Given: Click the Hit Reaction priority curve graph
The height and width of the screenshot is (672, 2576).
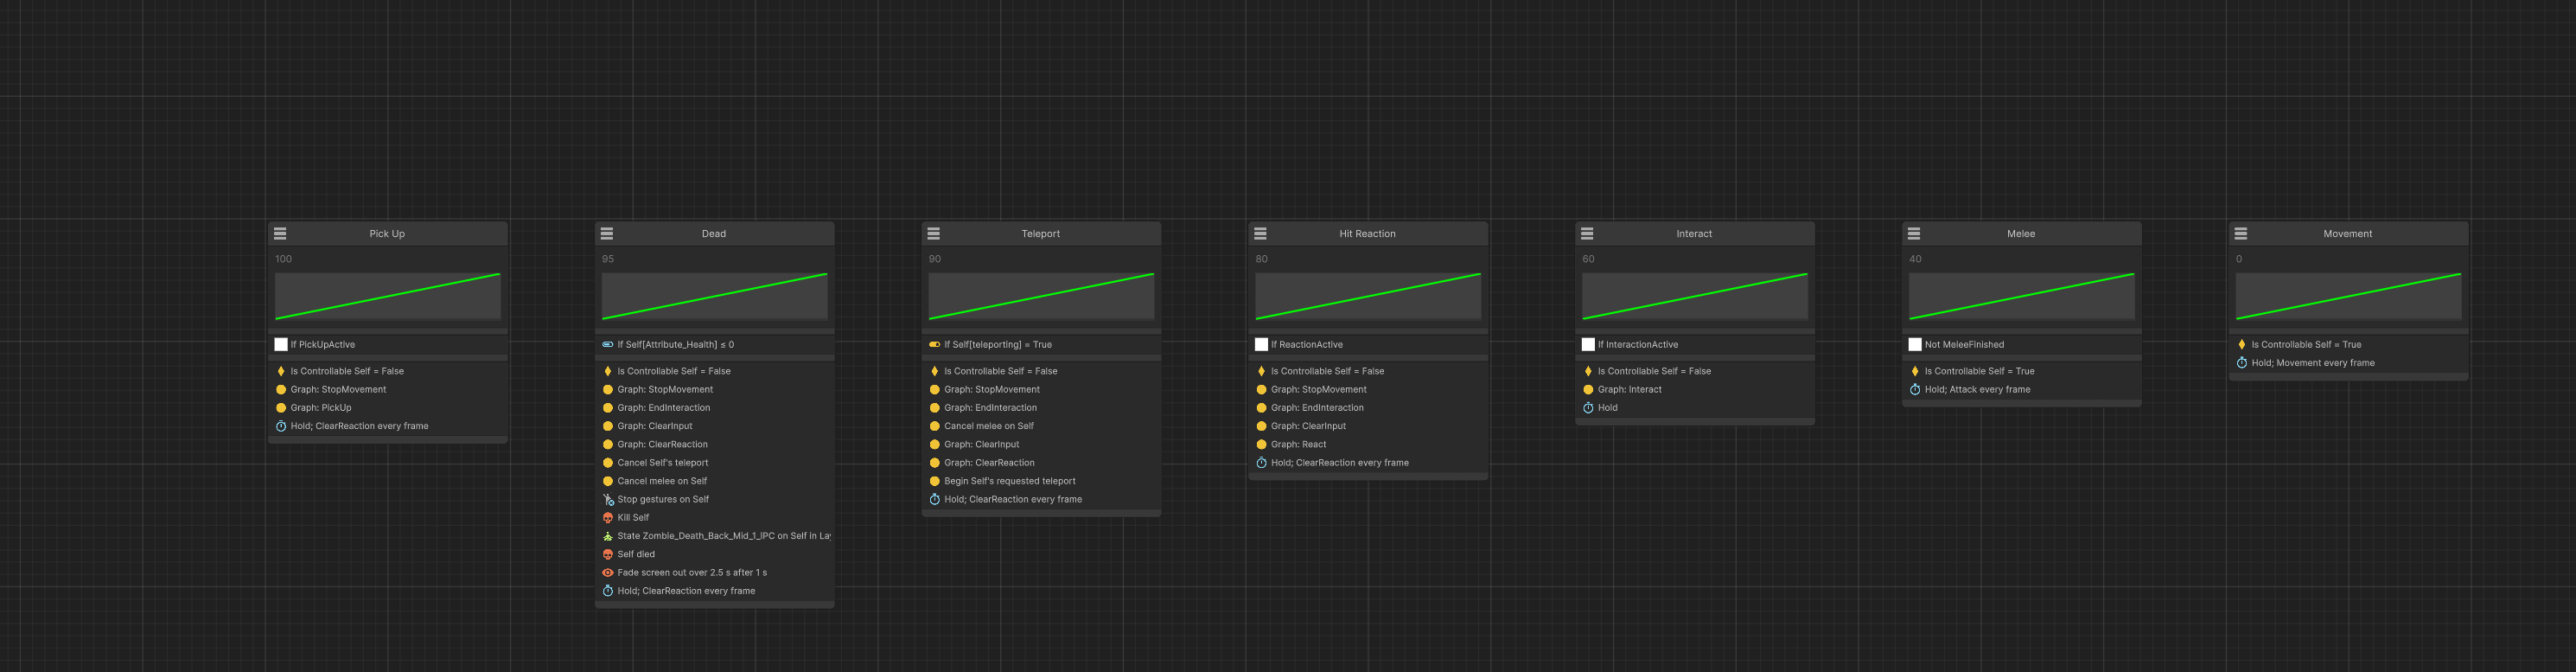Looking at the screenshot, I should click(x=1368, y=296).
